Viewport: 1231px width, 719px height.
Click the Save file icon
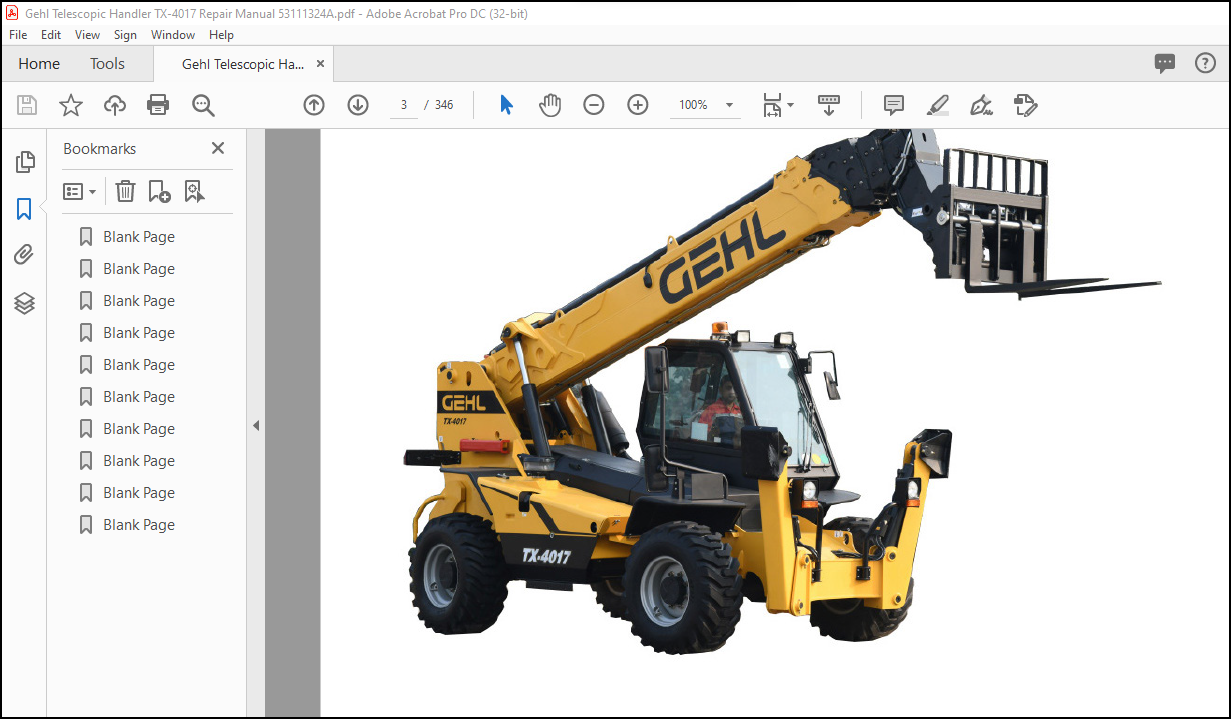coord(27,105)
